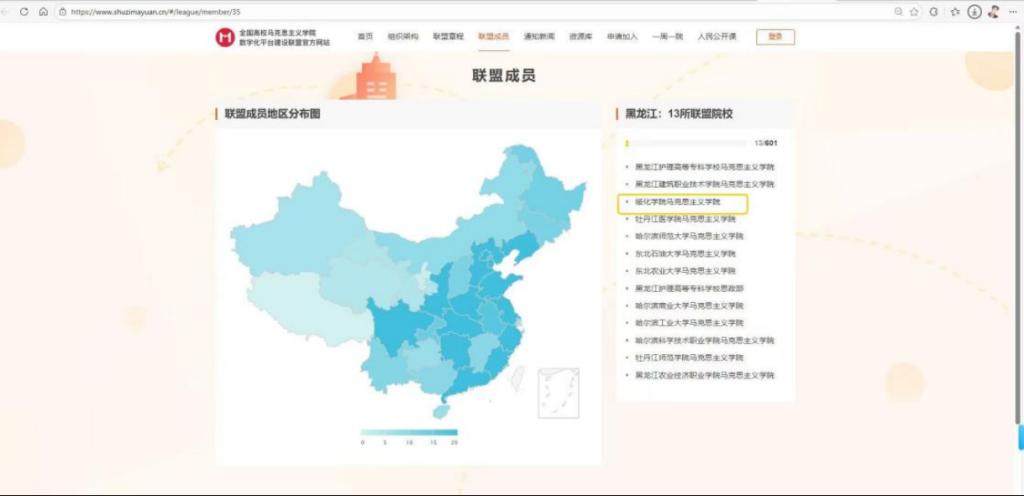The width and height of the screenshot is (1024, 496).
Task: Open the 东北农业大学马克思主义学院 link
Action: [x=685, y=270]
